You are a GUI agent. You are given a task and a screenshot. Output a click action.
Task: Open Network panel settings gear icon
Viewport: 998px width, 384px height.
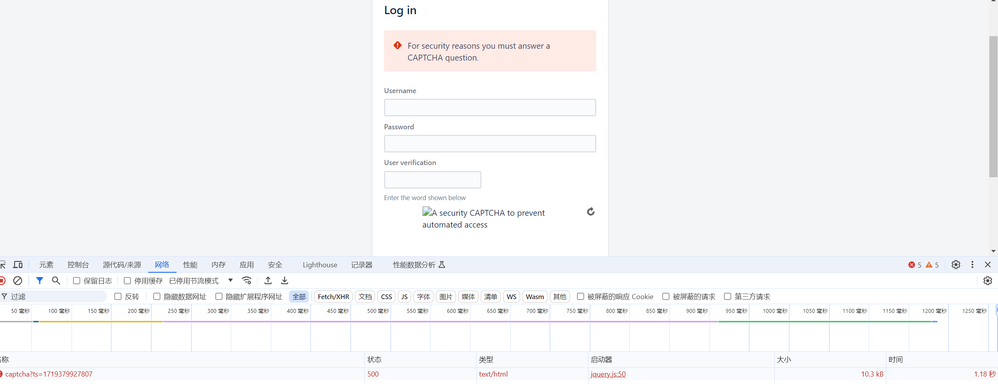[x=988, y=280]
